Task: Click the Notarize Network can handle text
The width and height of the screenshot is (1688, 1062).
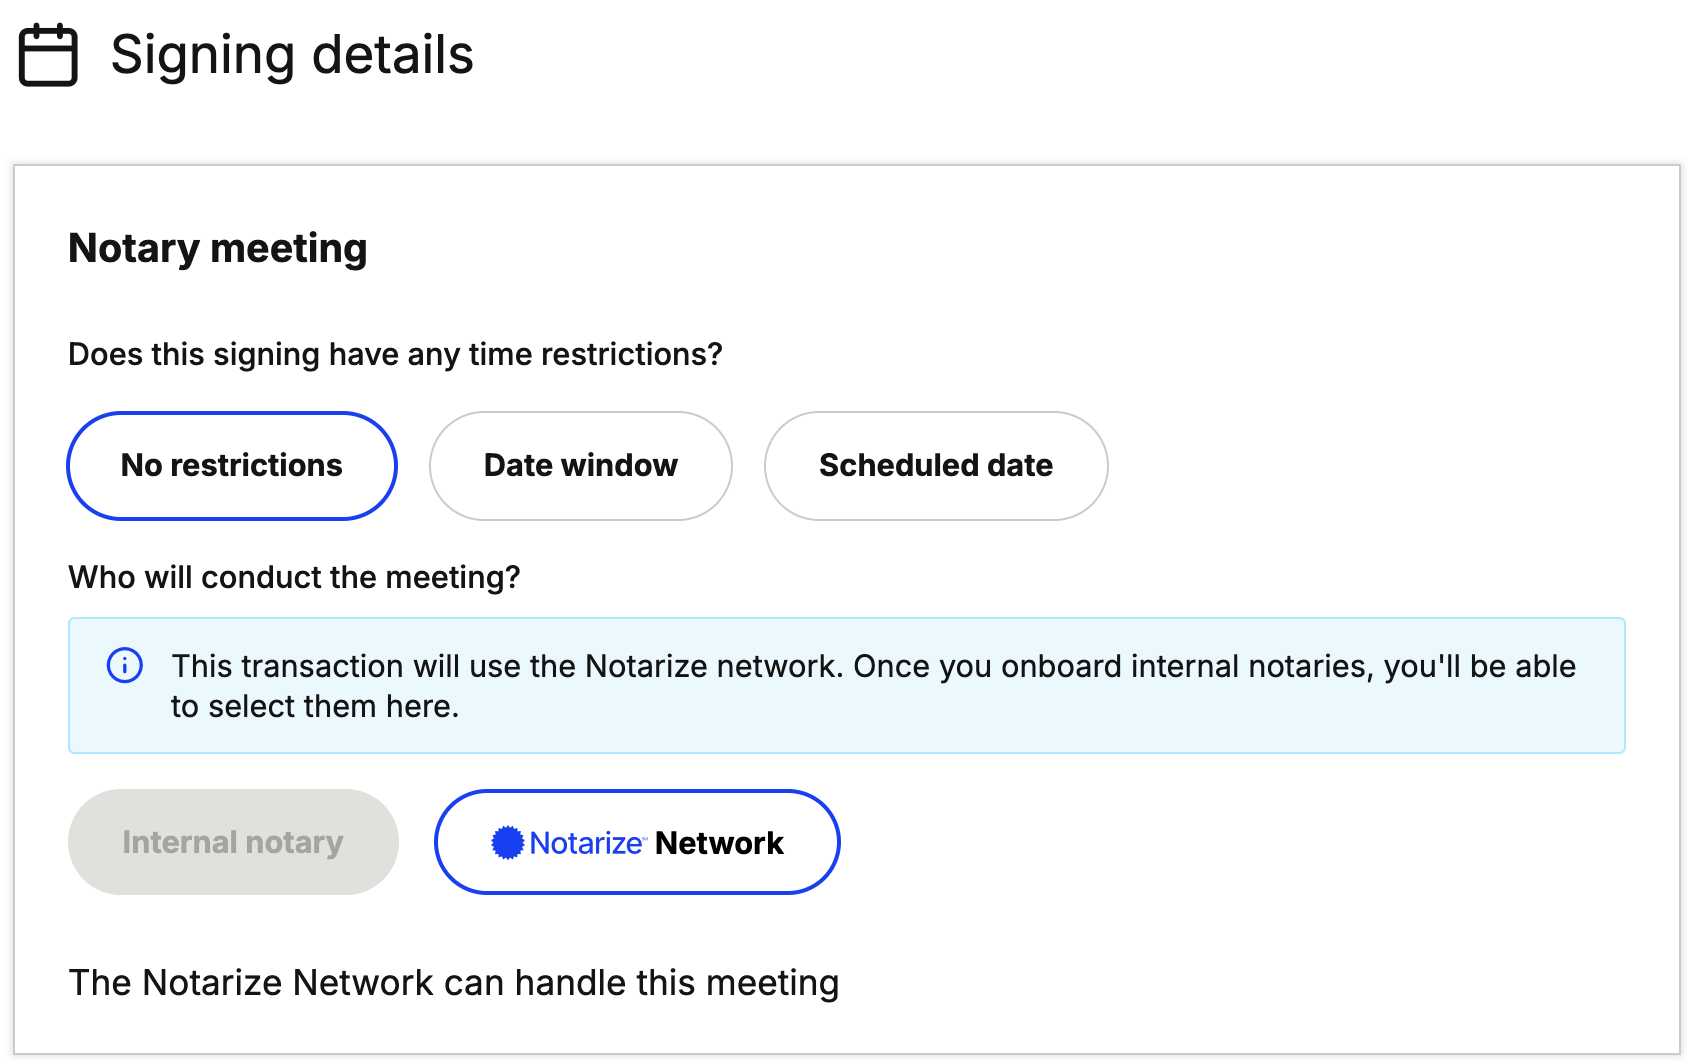Action: coord(453,982)
